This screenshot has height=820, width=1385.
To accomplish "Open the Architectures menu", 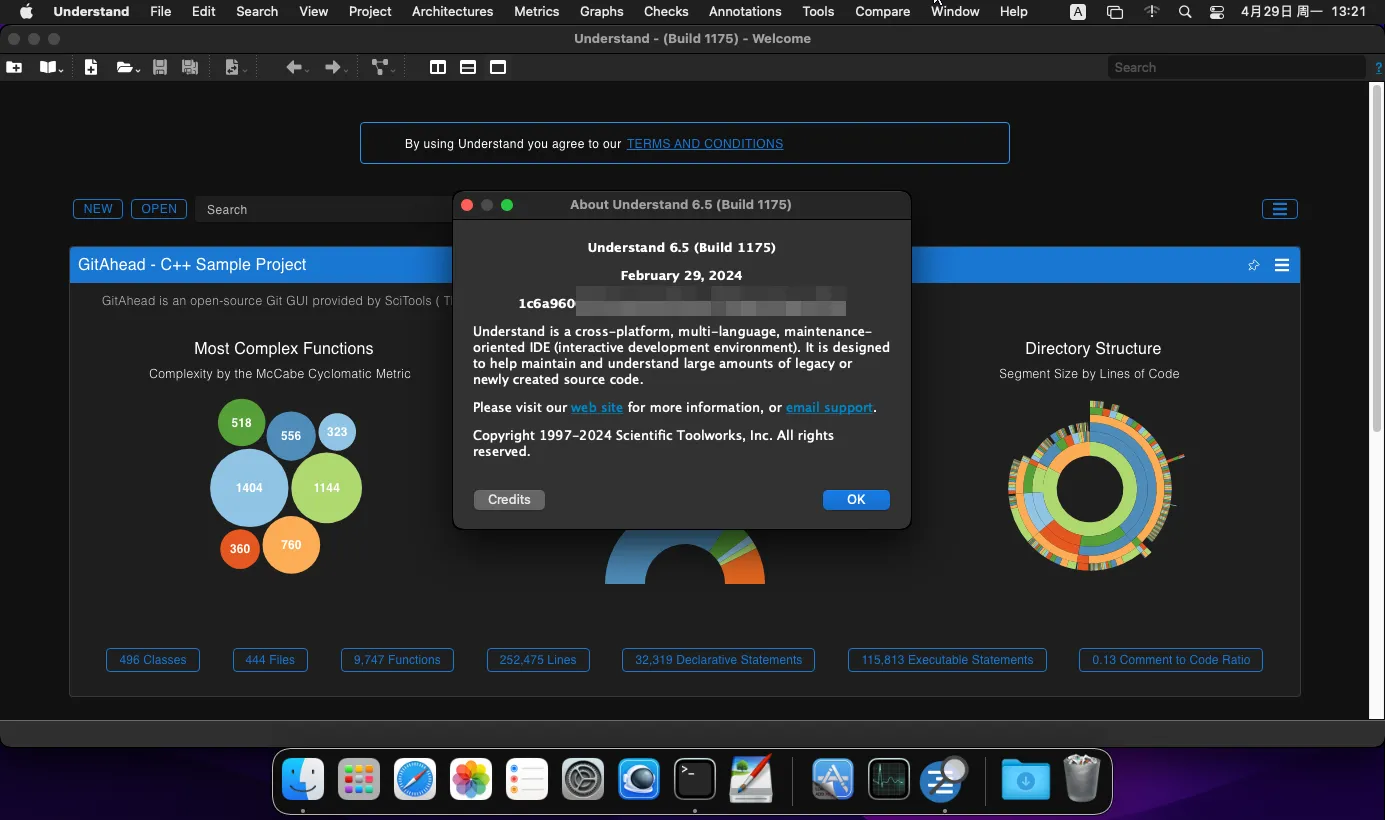I will click(452, 11).
